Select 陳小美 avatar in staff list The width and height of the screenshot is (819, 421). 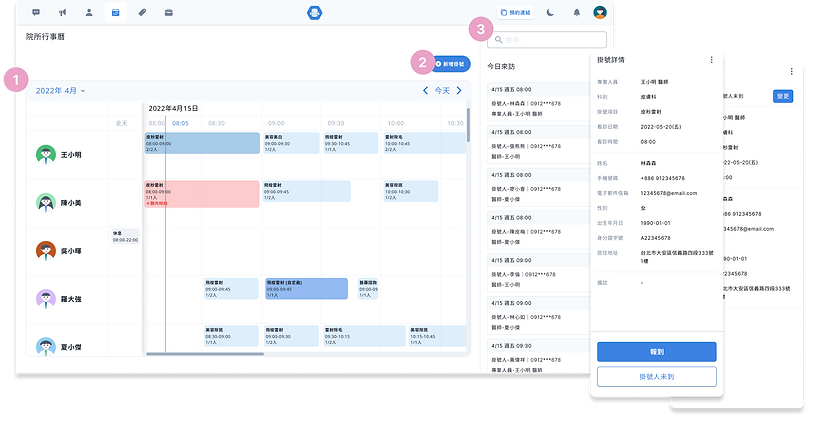pos(46,203)
